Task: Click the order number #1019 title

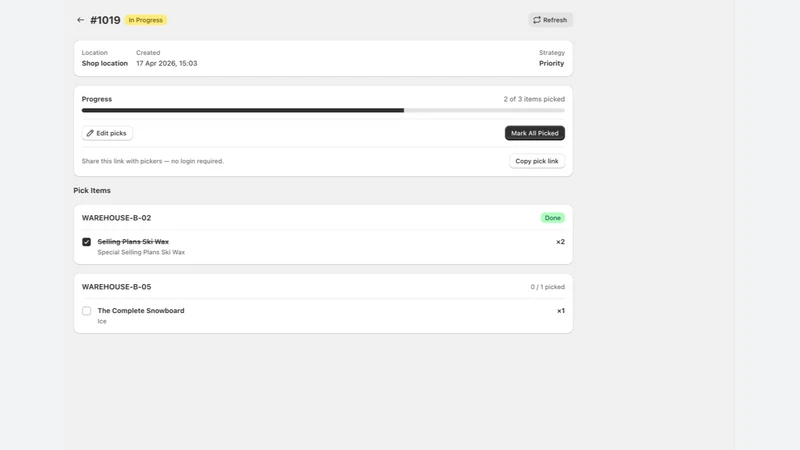Action: (105, 20)
